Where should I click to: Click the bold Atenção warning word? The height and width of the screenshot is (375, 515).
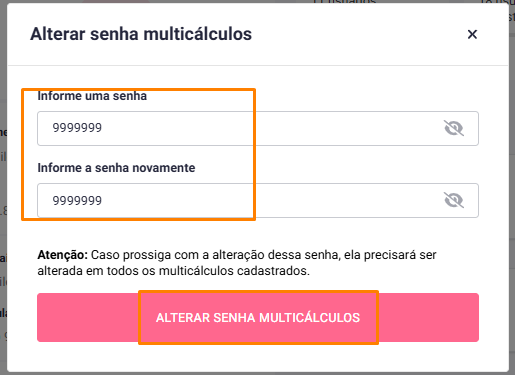pyautogui.click(x=62, y=255)
